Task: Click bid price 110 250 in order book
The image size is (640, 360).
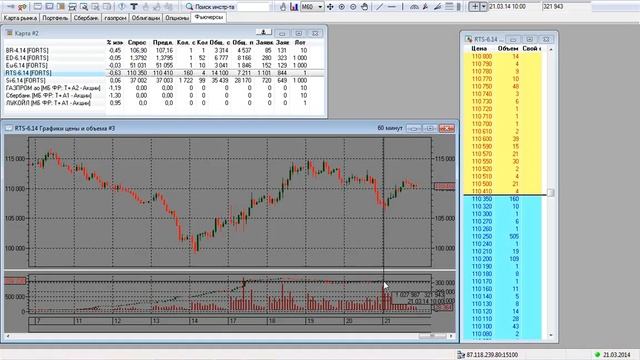Action: 482,236
